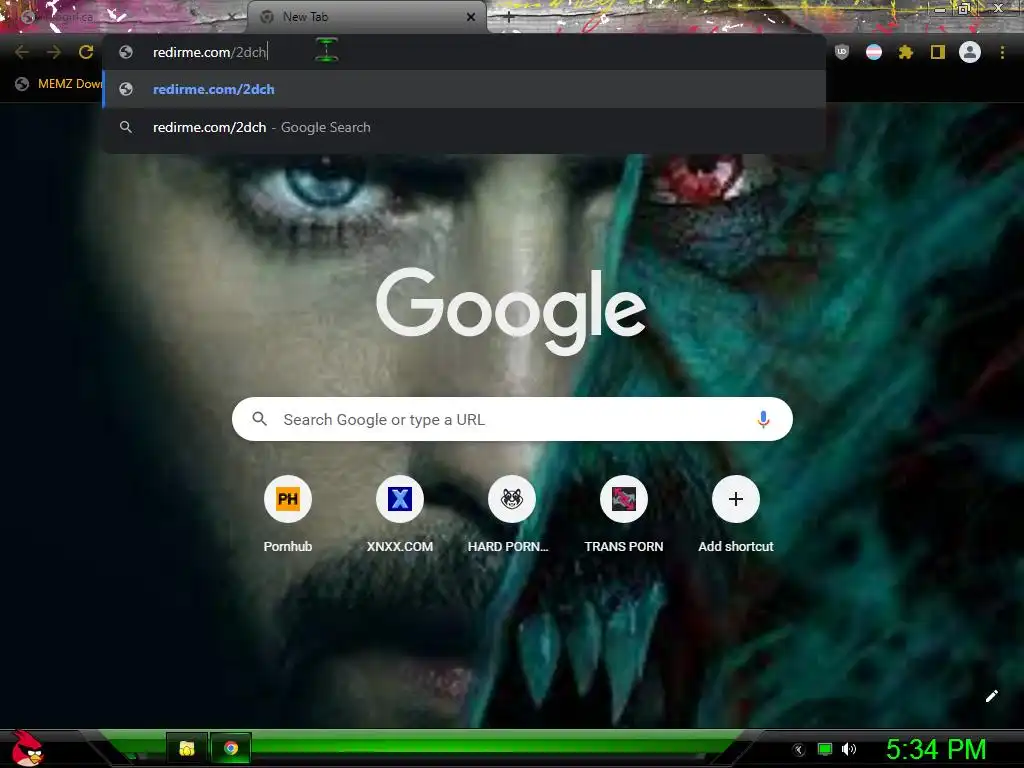The height and width of the screenshot is (768, 1024).
Task: Open the volume speaker tray icon
Action: [x=849, y=749]
